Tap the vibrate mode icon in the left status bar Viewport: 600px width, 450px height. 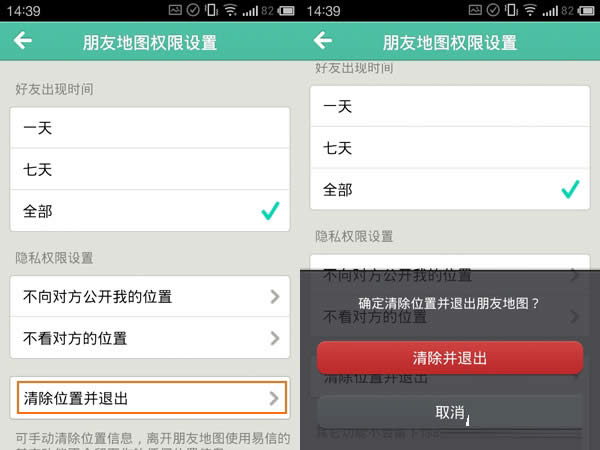(211, 10)
